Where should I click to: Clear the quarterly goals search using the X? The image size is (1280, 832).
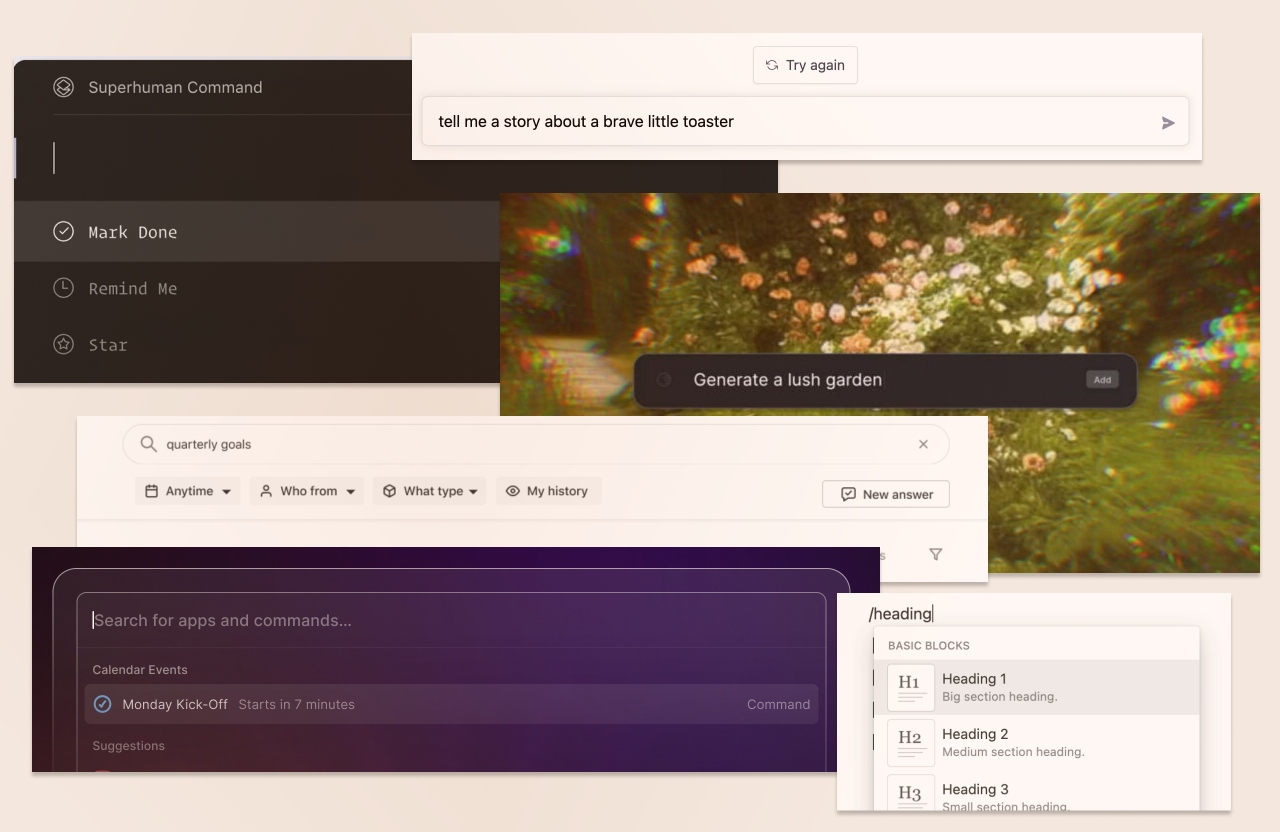coord(923,443)
